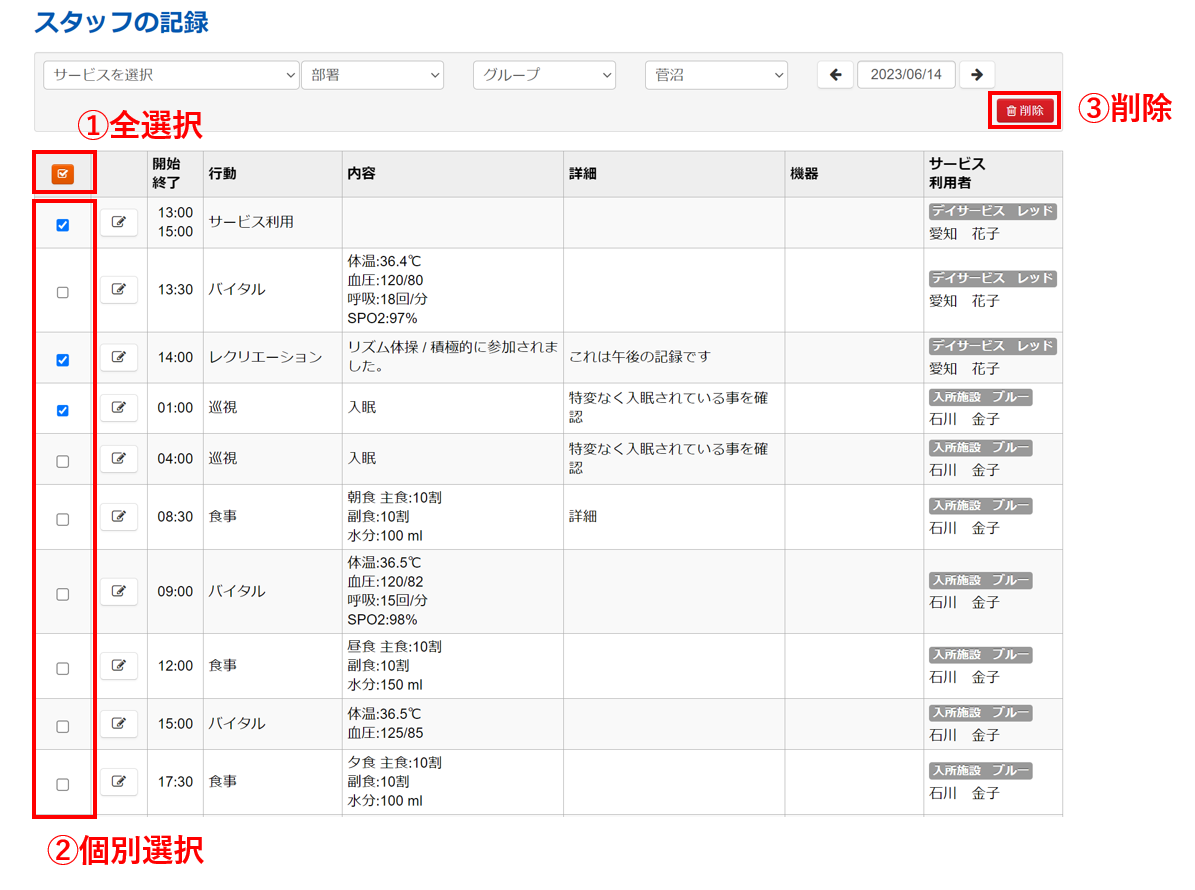
Task: Click デイサービス レッド tag in first row
Action: [992, 211]
